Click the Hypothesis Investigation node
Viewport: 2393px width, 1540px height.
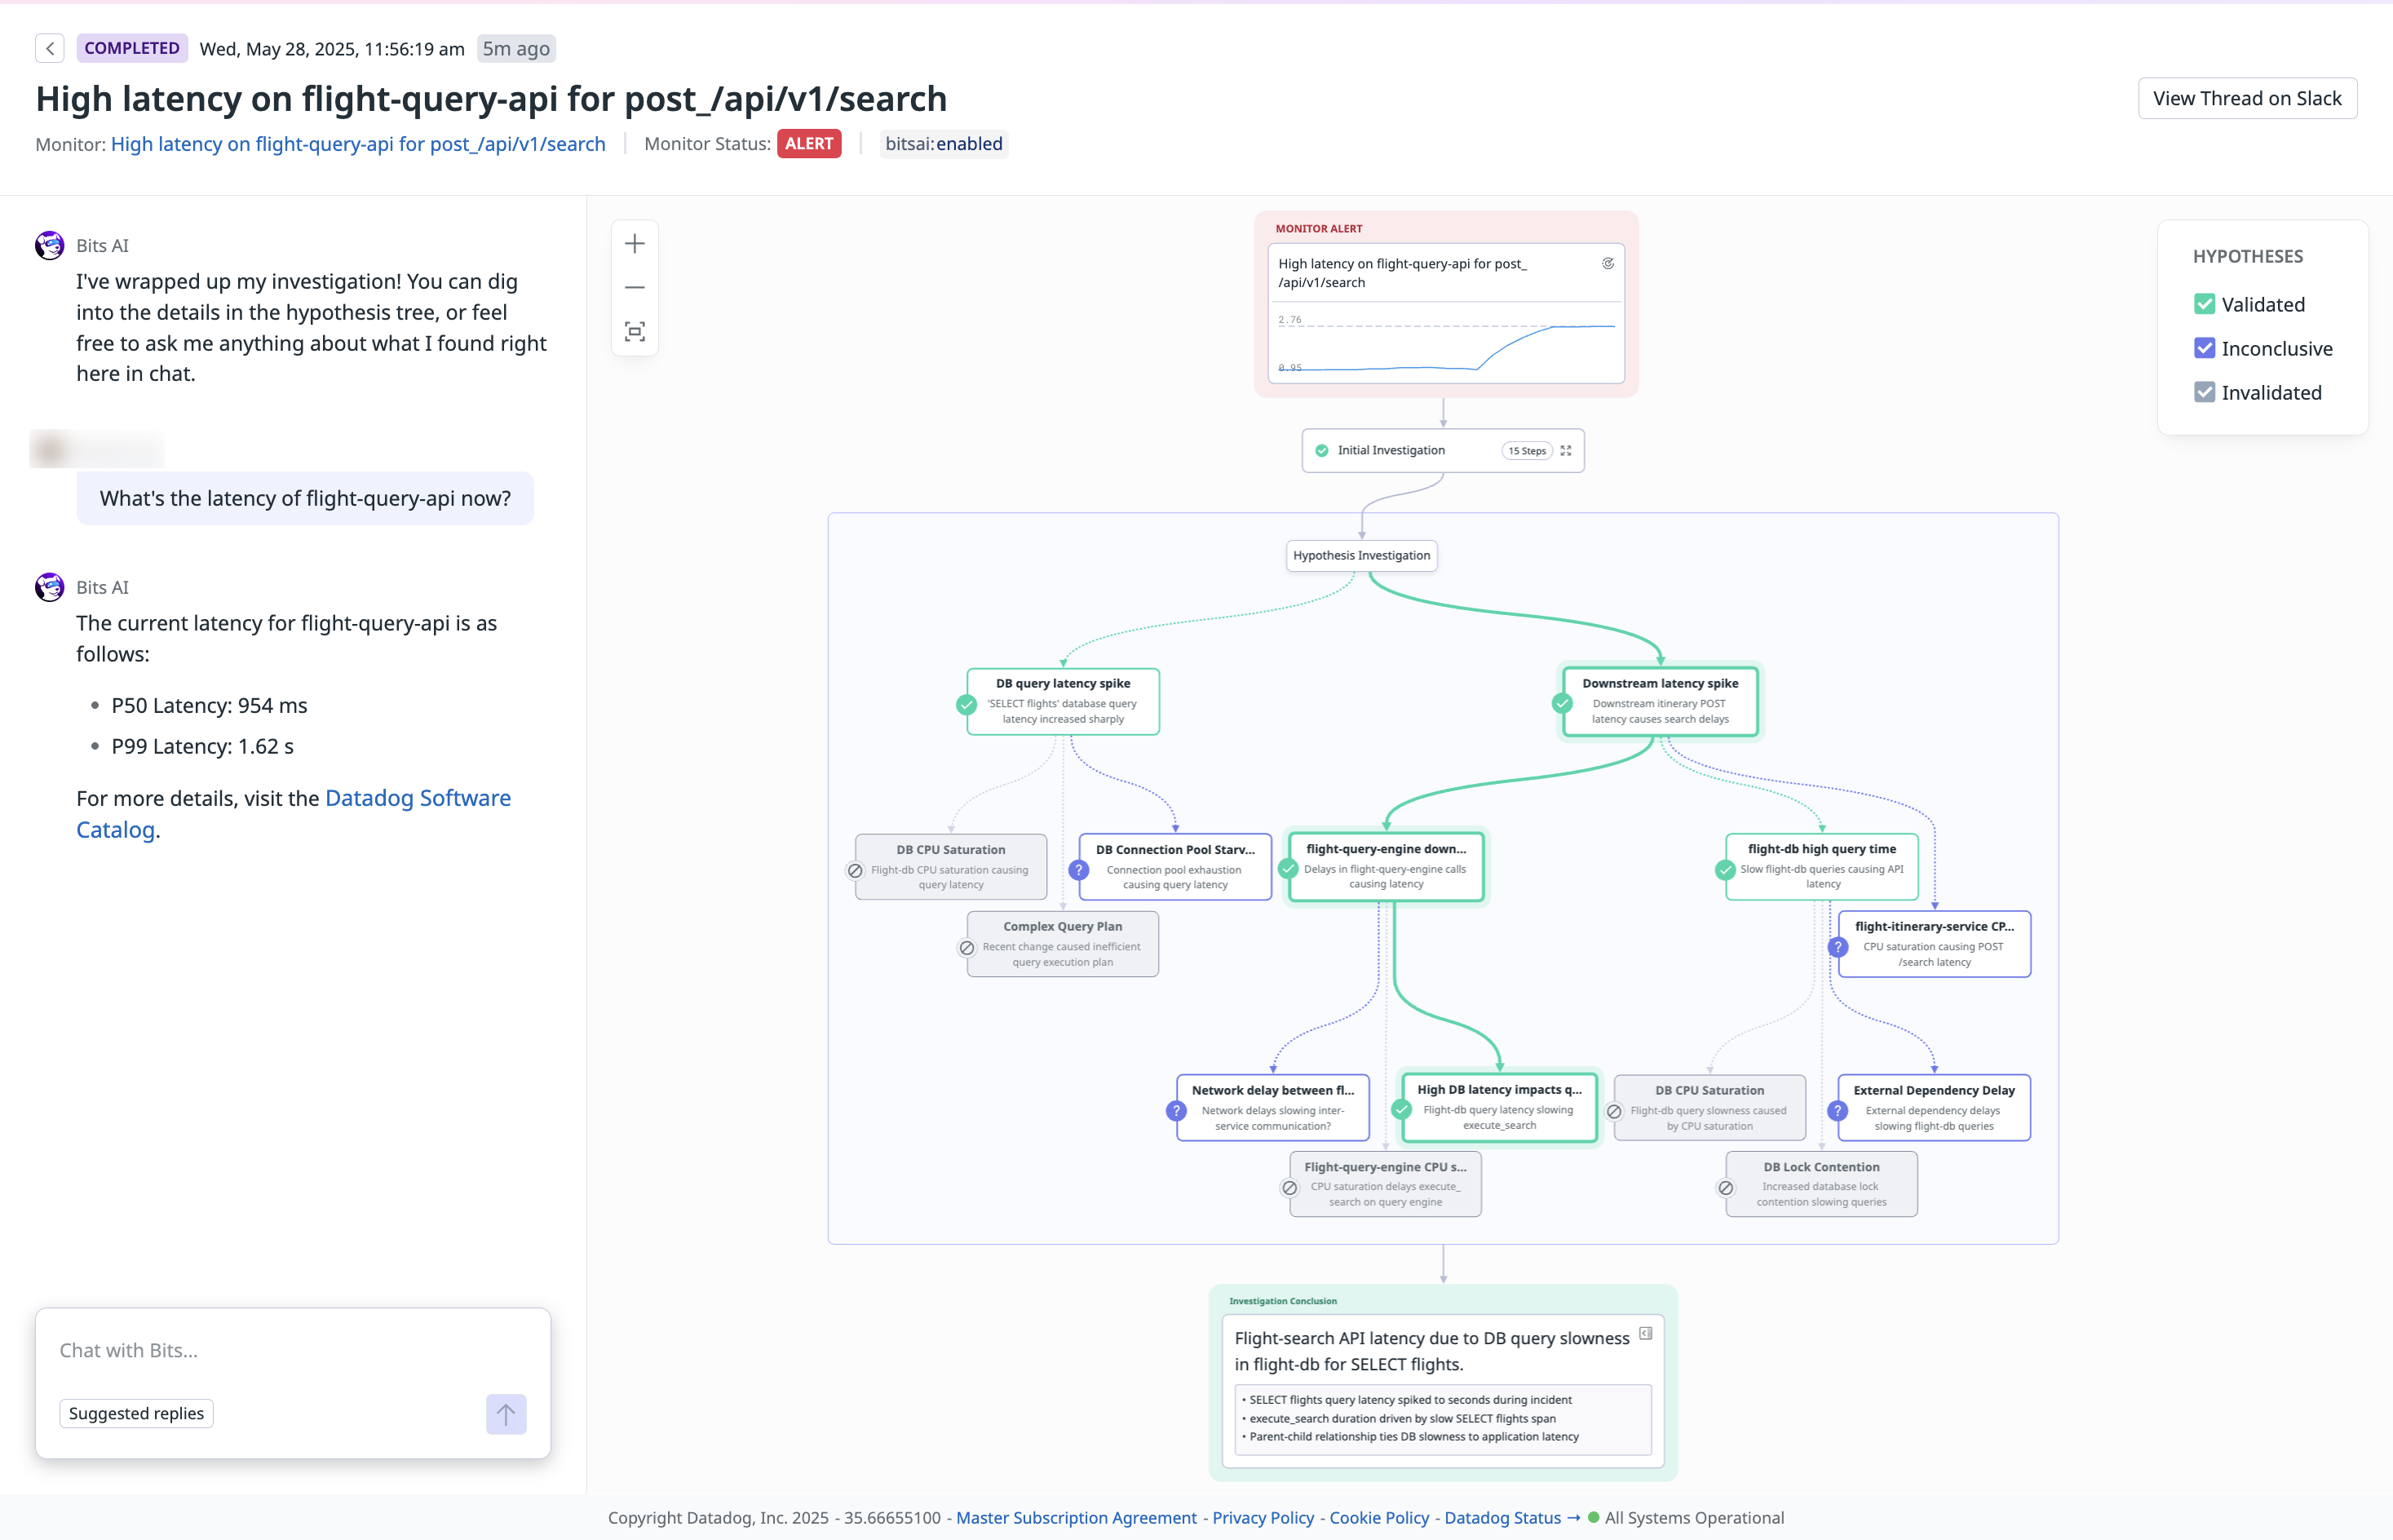[1361, 556]
